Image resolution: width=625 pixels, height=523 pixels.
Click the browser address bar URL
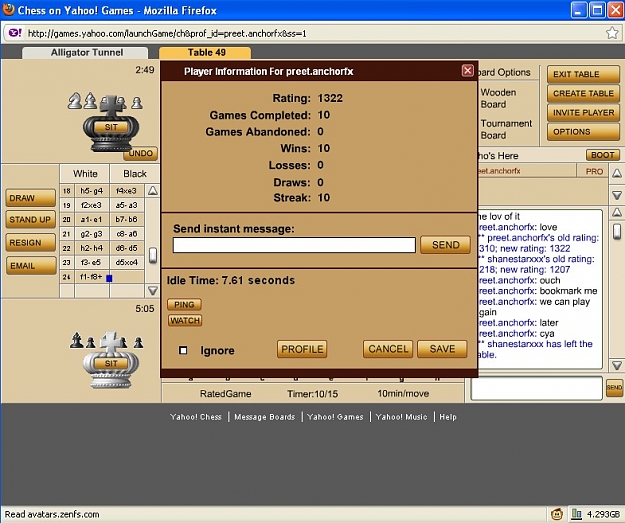(x=167, y=33)
